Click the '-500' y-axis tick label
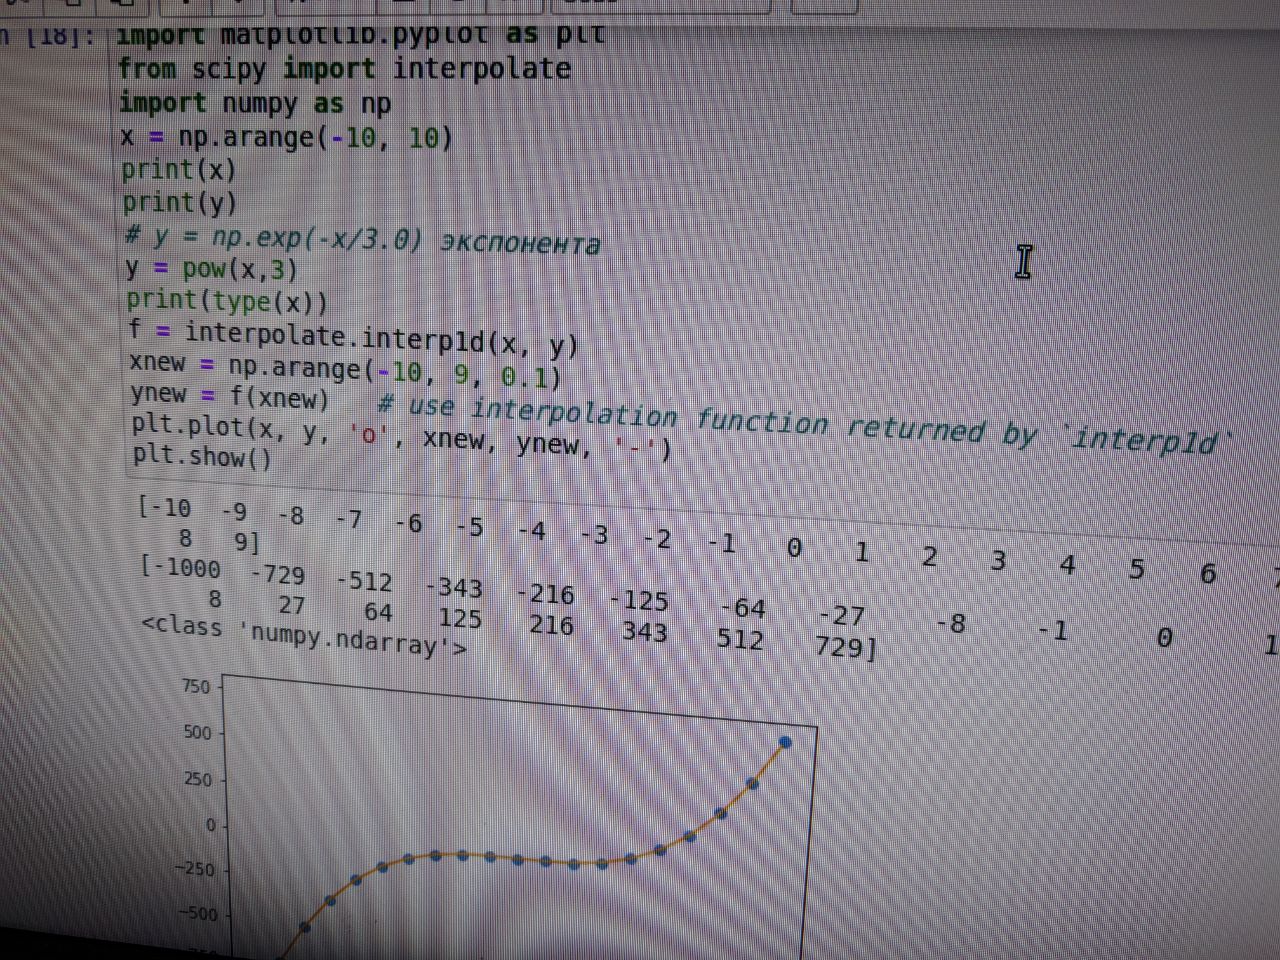1280x960 pixels. 198,913
